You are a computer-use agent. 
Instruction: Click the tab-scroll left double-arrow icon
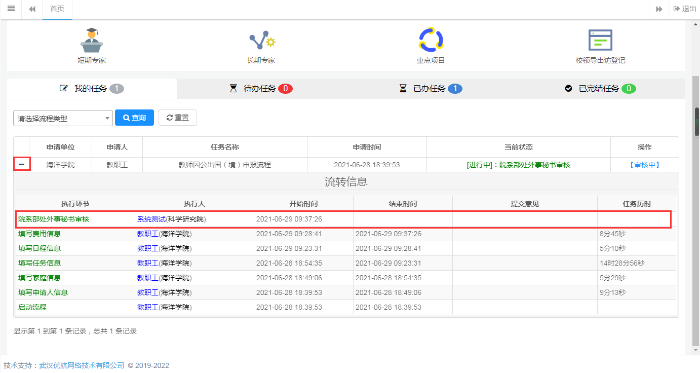click(32, 9)
